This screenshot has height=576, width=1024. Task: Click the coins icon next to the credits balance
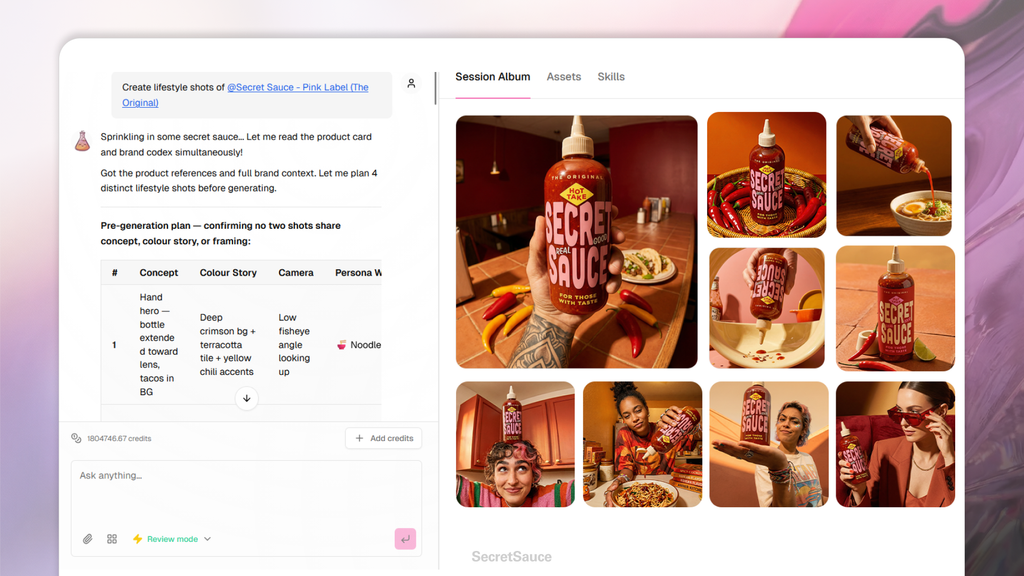coord(76,438)
